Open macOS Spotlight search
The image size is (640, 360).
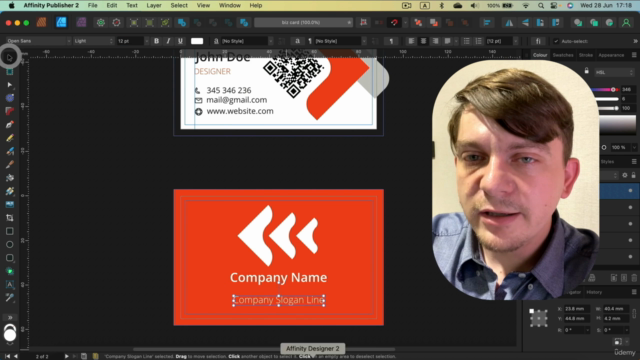541,6
